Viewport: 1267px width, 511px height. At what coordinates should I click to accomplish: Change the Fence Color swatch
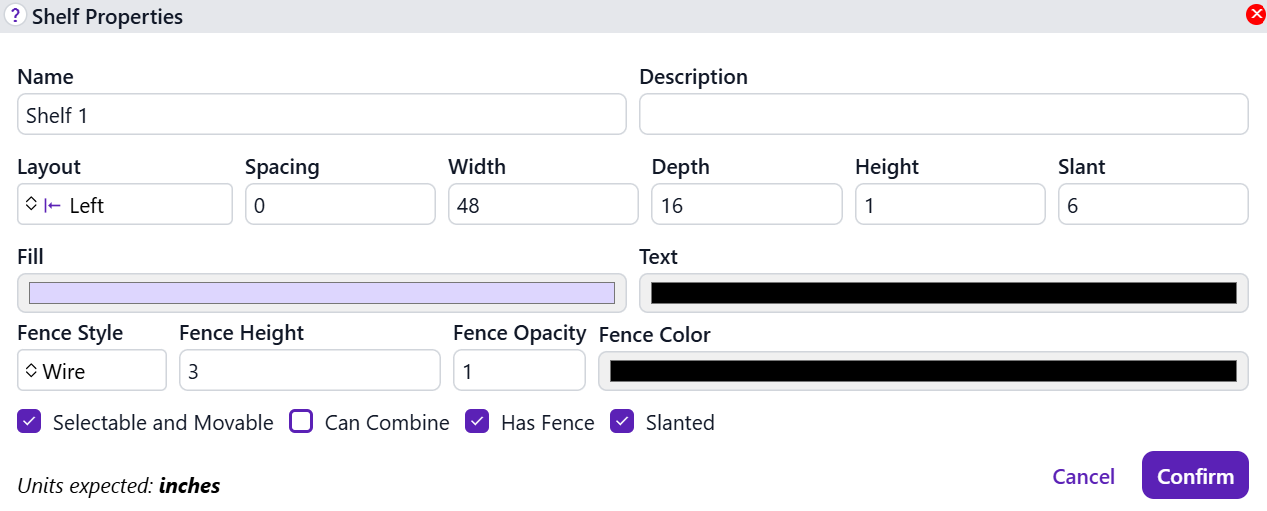pos(922,371)
